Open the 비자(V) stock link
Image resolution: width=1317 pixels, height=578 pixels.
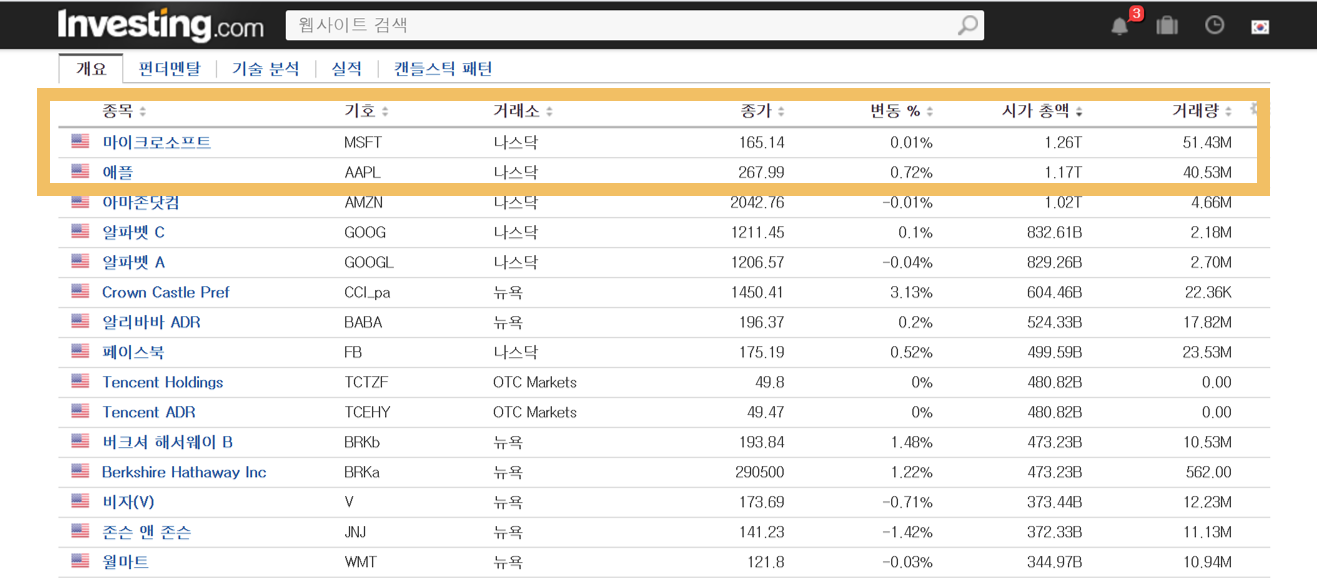point(128,502)
